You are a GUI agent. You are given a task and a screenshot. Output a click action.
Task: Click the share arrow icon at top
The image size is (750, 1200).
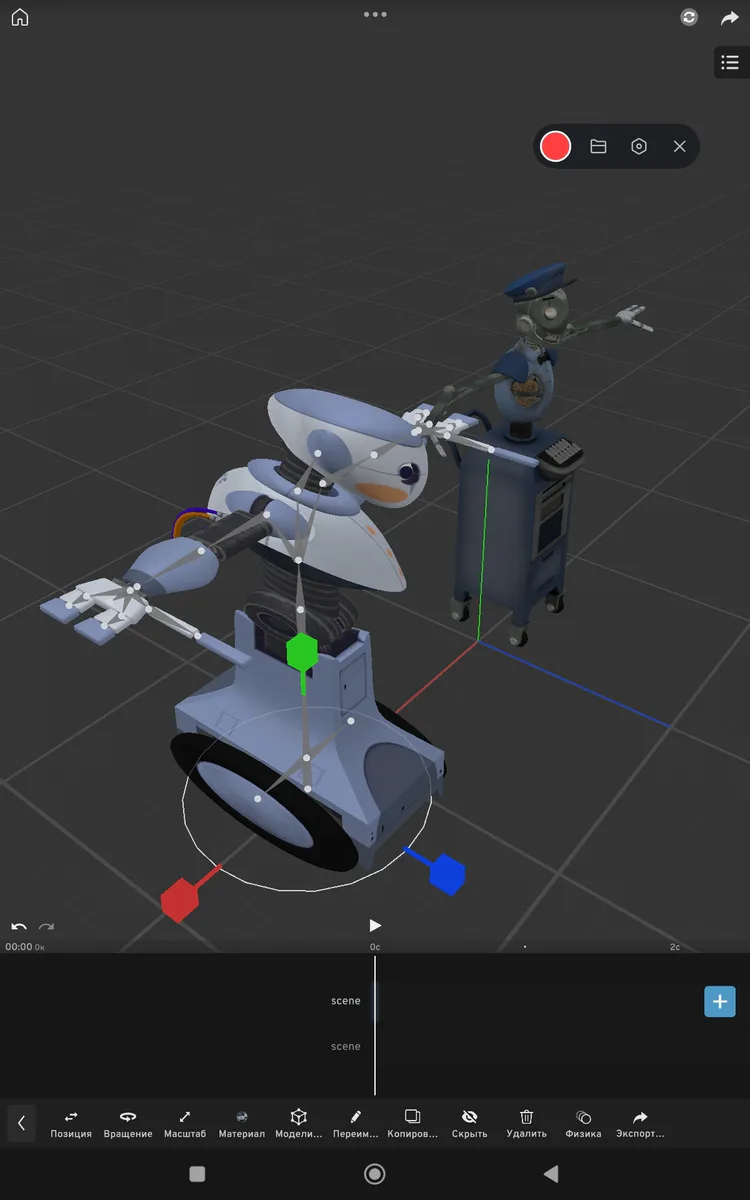[x=729, y=17]
